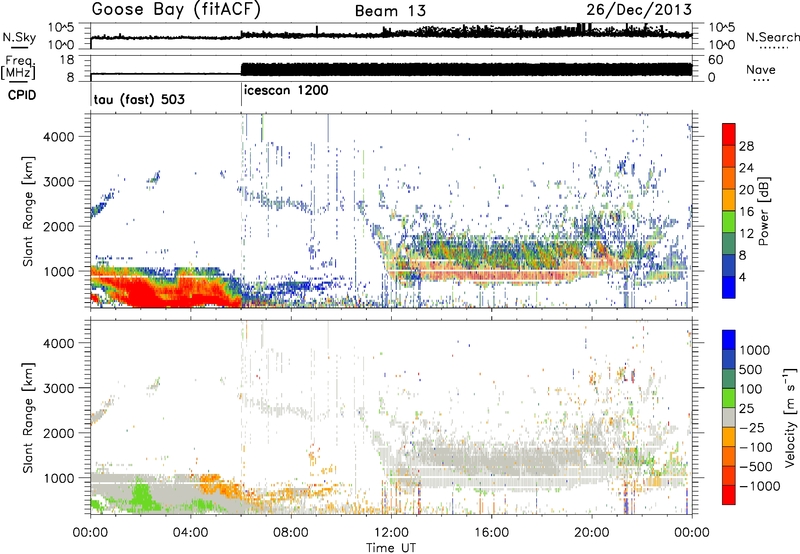Select the 'N.Sky' legend label
Image resolution: width=800 pixels, height=554 pixels.
pyautogui.click(x=19, y=37)
